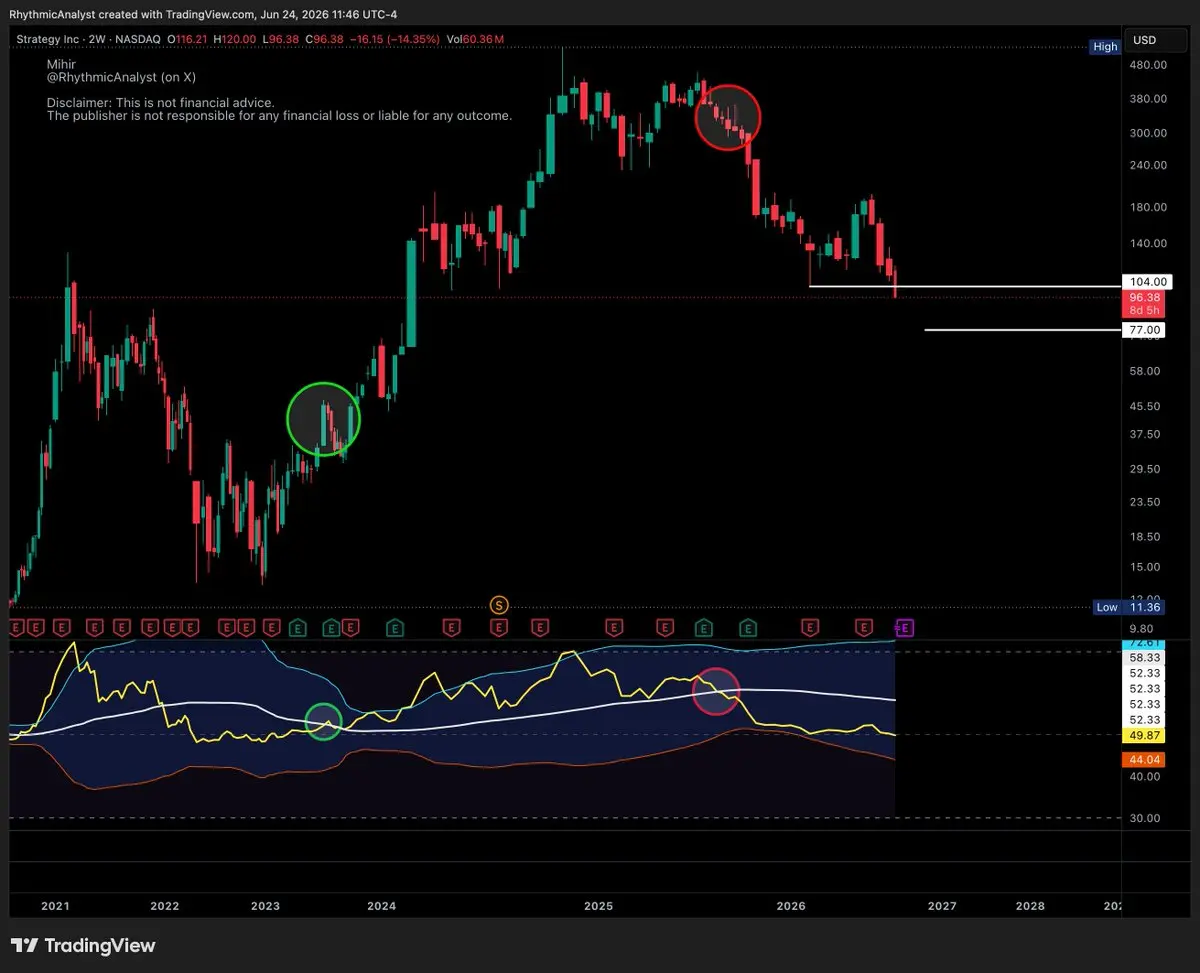The height and width of the screenshot is (973, 1200).
Task: Click the 29.50 price axis value
Action: click(x=1147, y=469)
